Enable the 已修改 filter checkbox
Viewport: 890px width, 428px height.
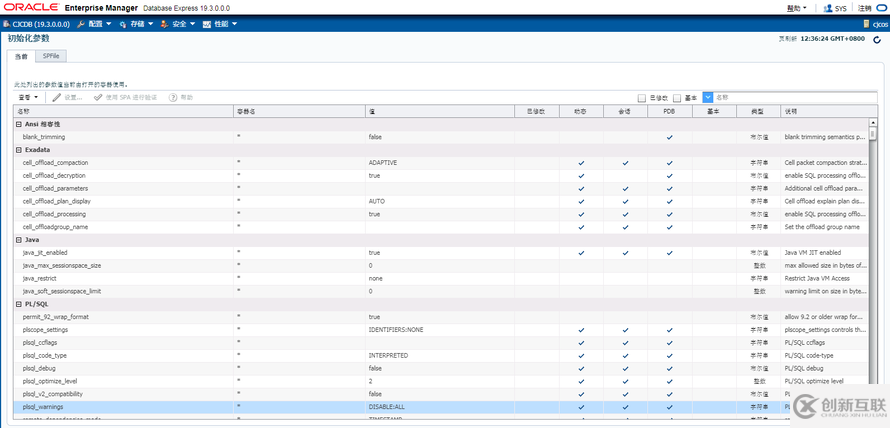click(x=642, y=98)
